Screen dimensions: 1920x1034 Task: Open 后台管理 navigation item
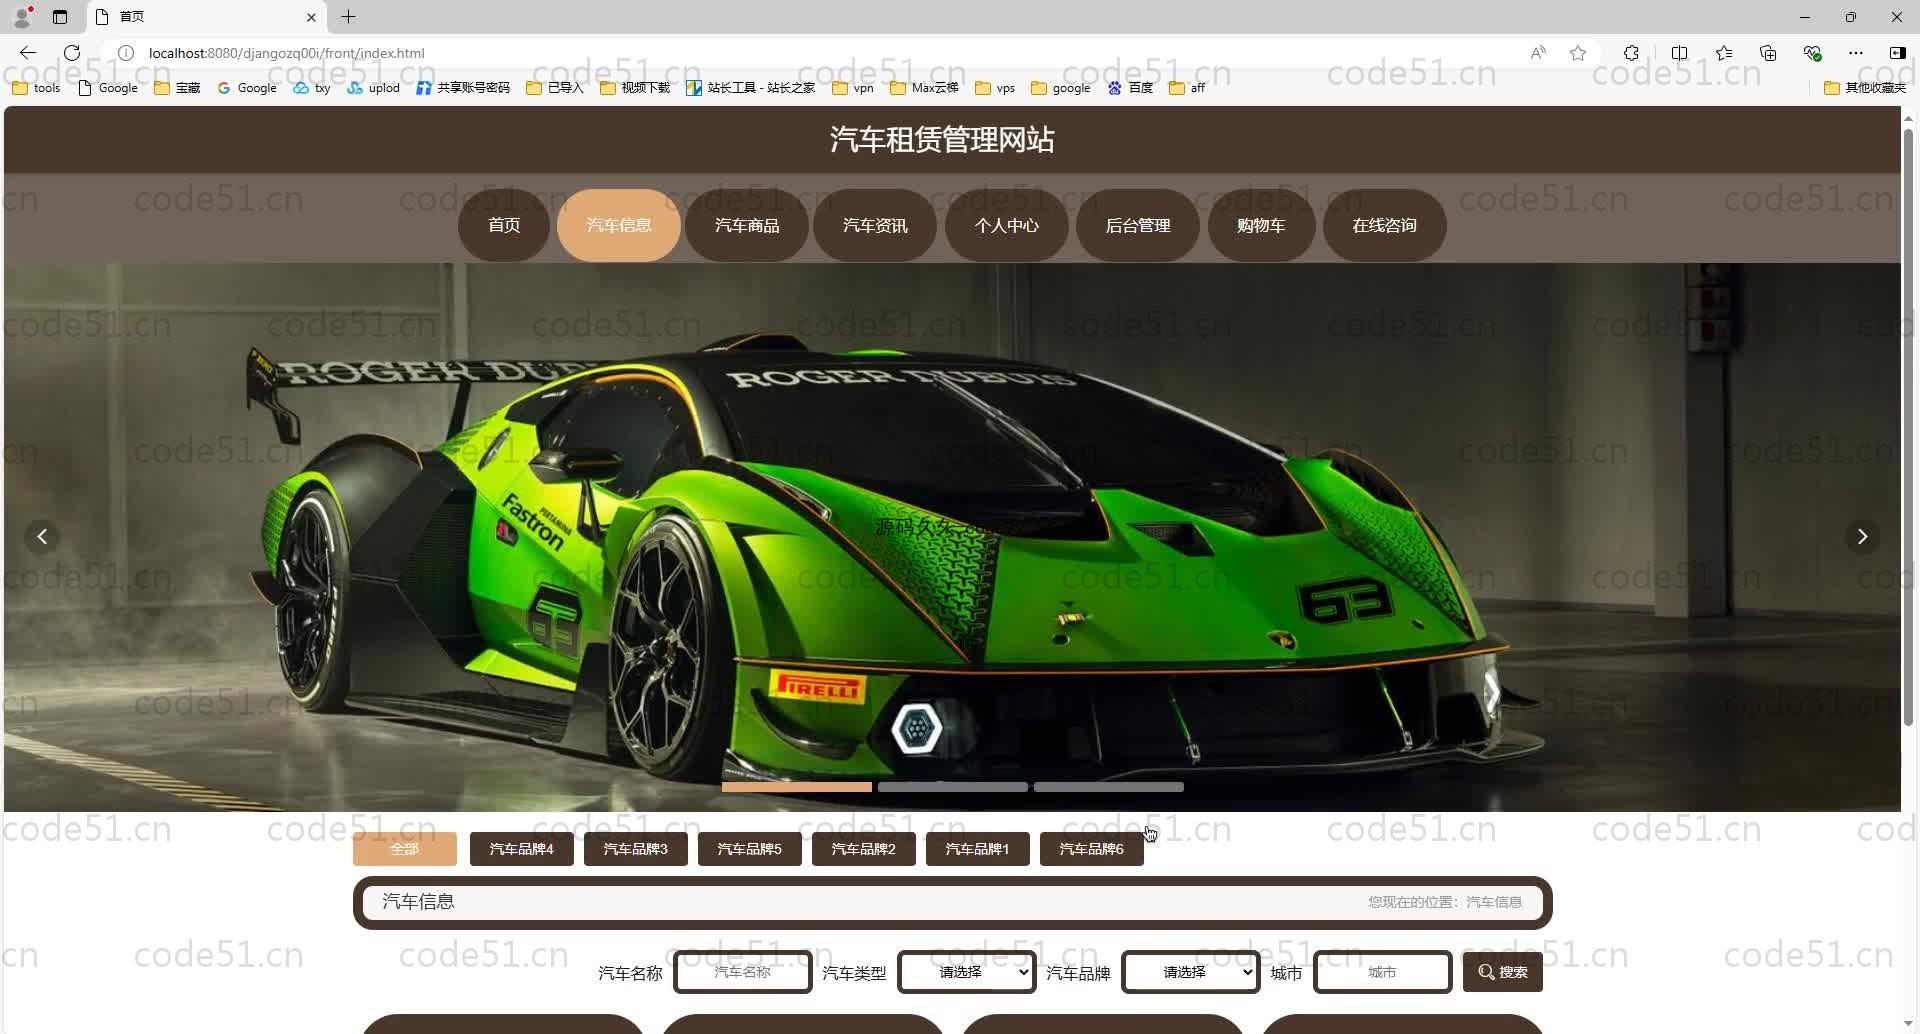pyautogui.click(x=1138, y=225)
